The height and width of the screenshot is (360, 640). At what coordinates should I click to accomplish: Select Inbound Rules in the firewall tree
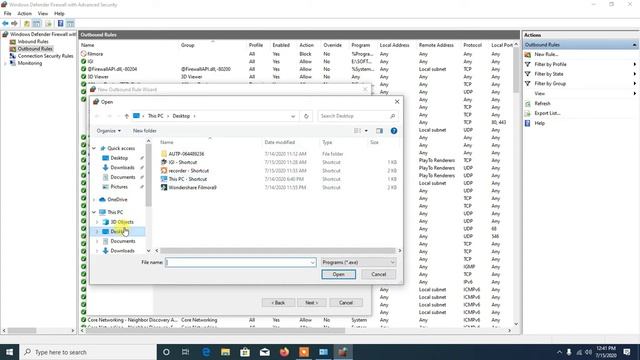click(x=33, y=41)
